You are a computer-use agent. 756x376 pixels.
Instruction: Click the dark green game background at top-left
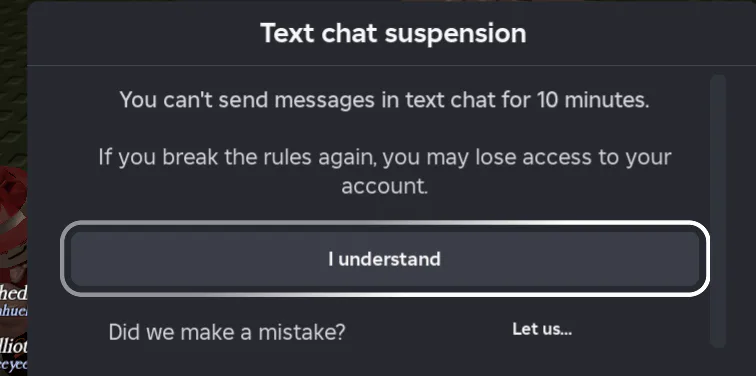(x=13, y=82)
